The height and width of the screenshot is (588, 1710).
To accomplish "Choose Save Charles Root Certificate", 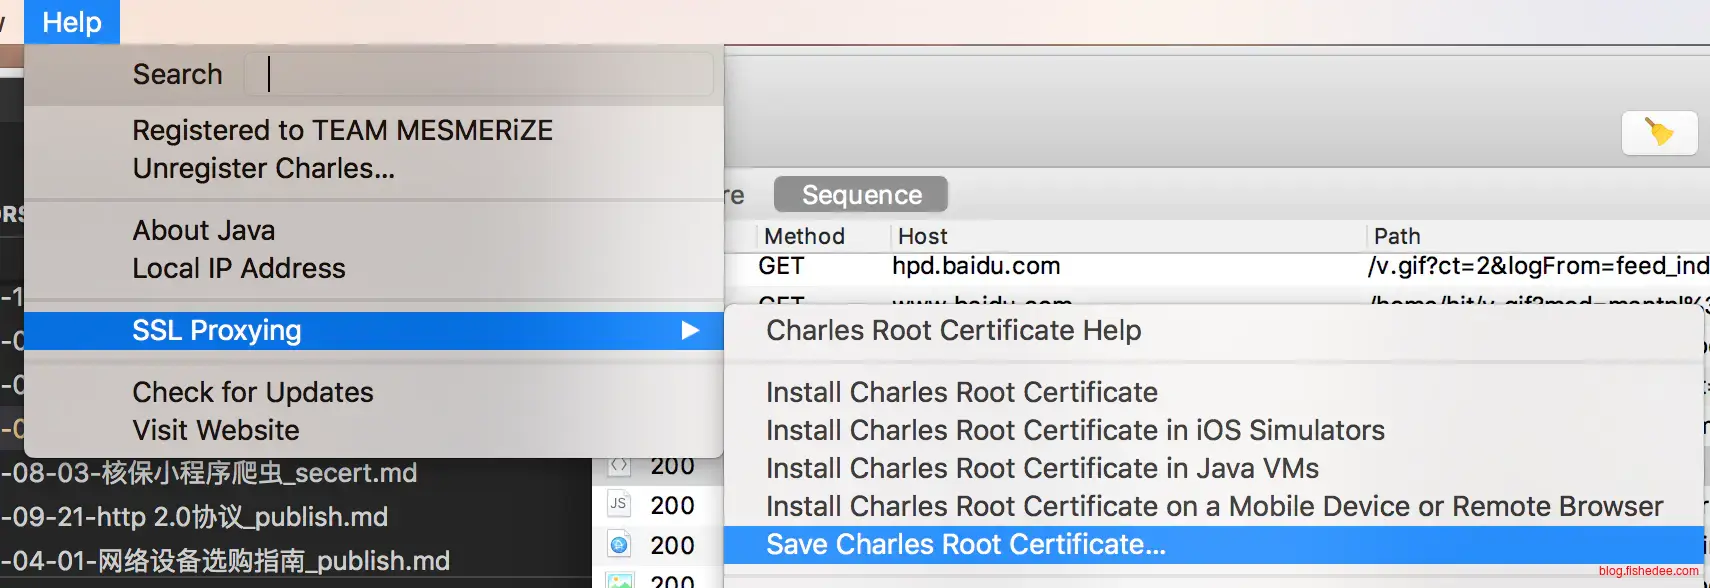I will click(x=965, y=545).
